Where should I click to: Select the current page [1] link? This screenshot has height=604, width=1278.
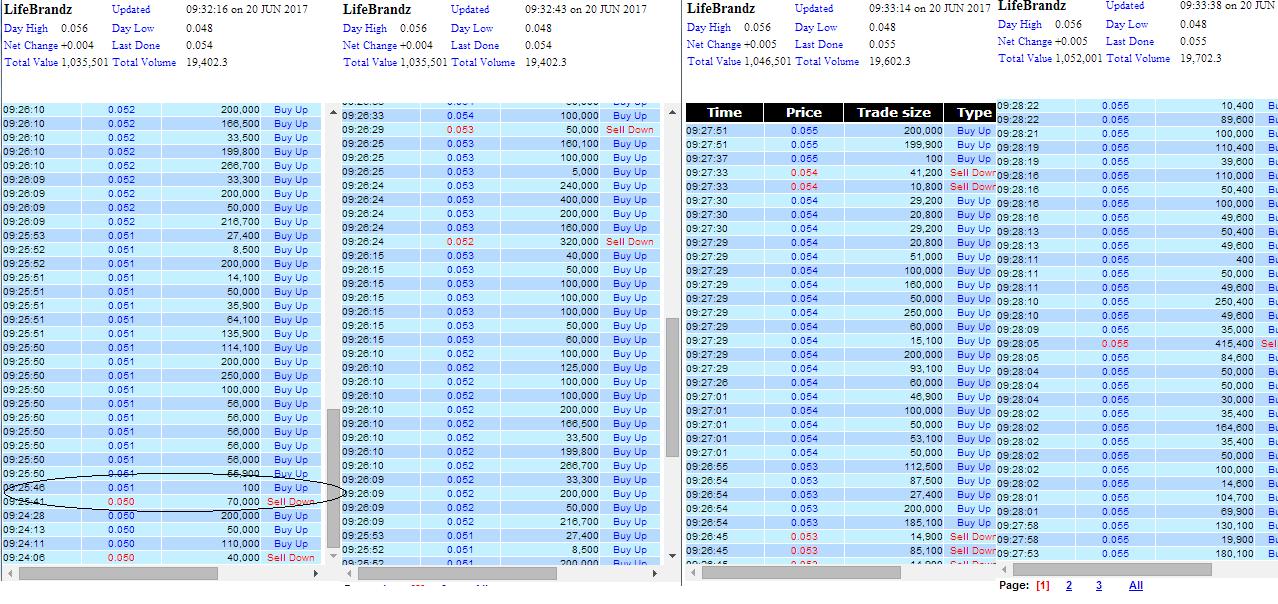(x=1043, y=586)
